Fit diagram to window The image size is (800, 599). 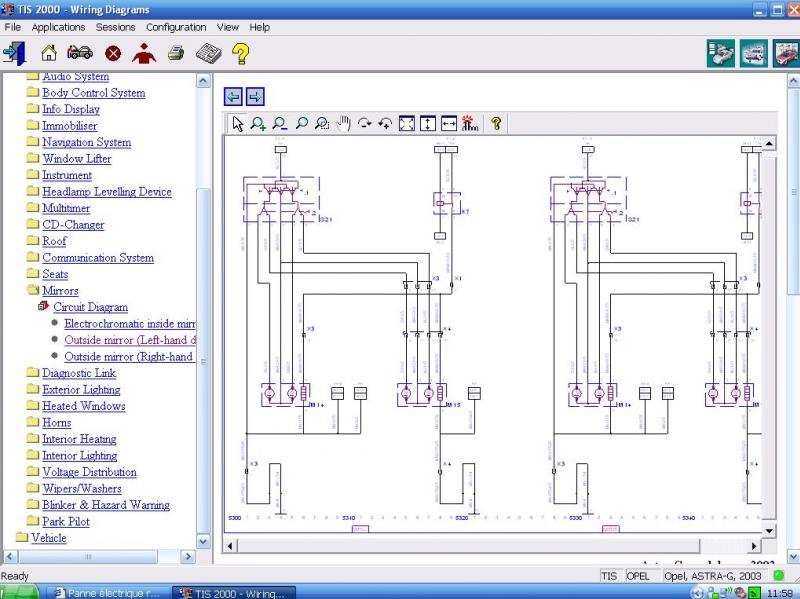[407, 123]
